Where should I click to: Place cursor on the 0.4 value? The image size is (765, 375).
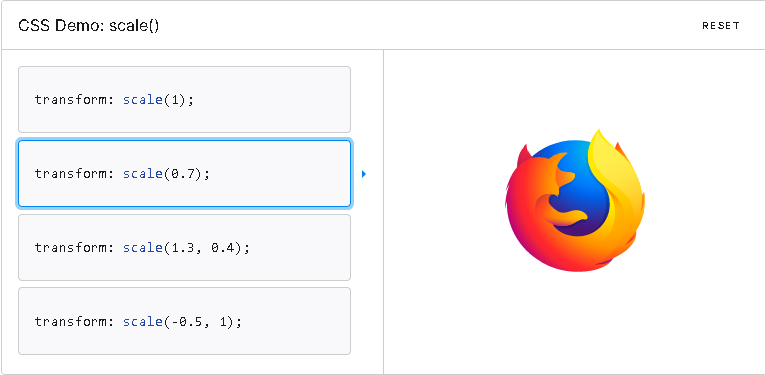[x=224, y=248]
